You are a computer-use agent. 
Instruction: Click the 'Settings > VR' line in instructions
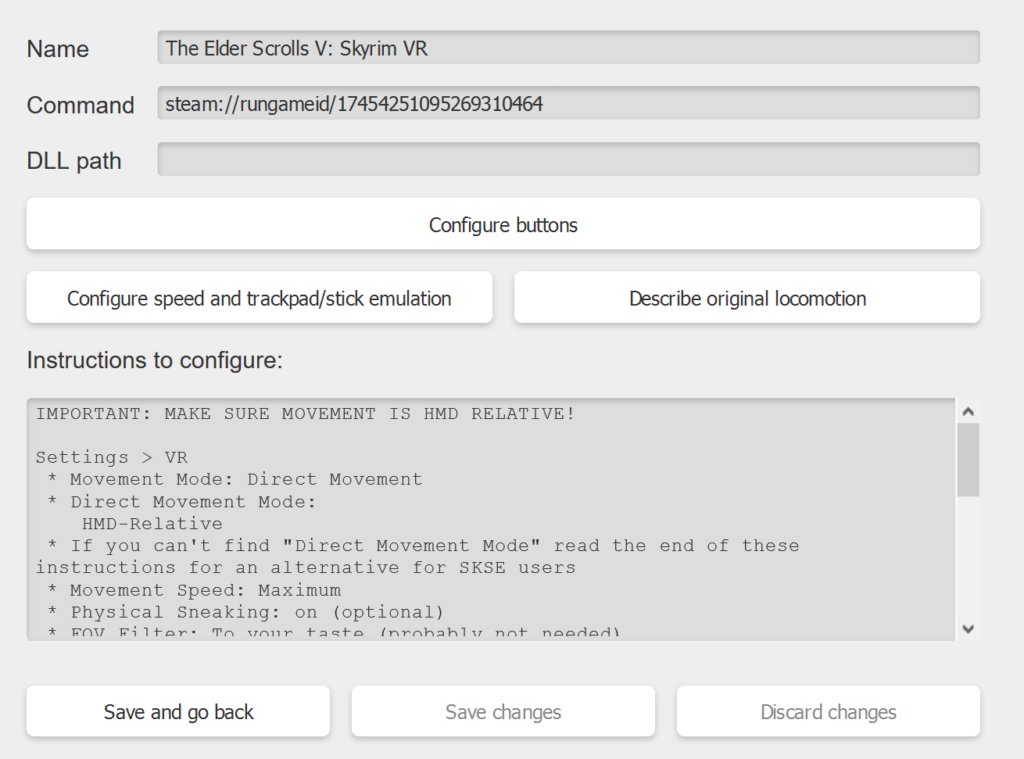point(111,457)
